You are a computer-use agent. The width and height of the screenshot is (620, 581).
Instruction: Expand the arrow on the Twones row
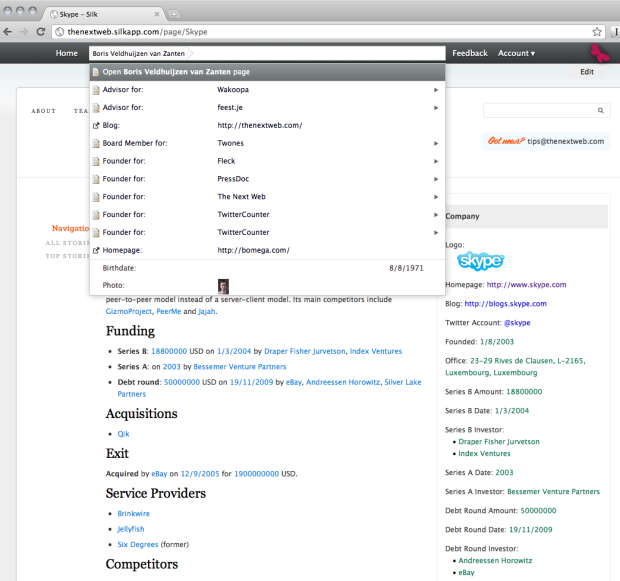tap(436, 143)
